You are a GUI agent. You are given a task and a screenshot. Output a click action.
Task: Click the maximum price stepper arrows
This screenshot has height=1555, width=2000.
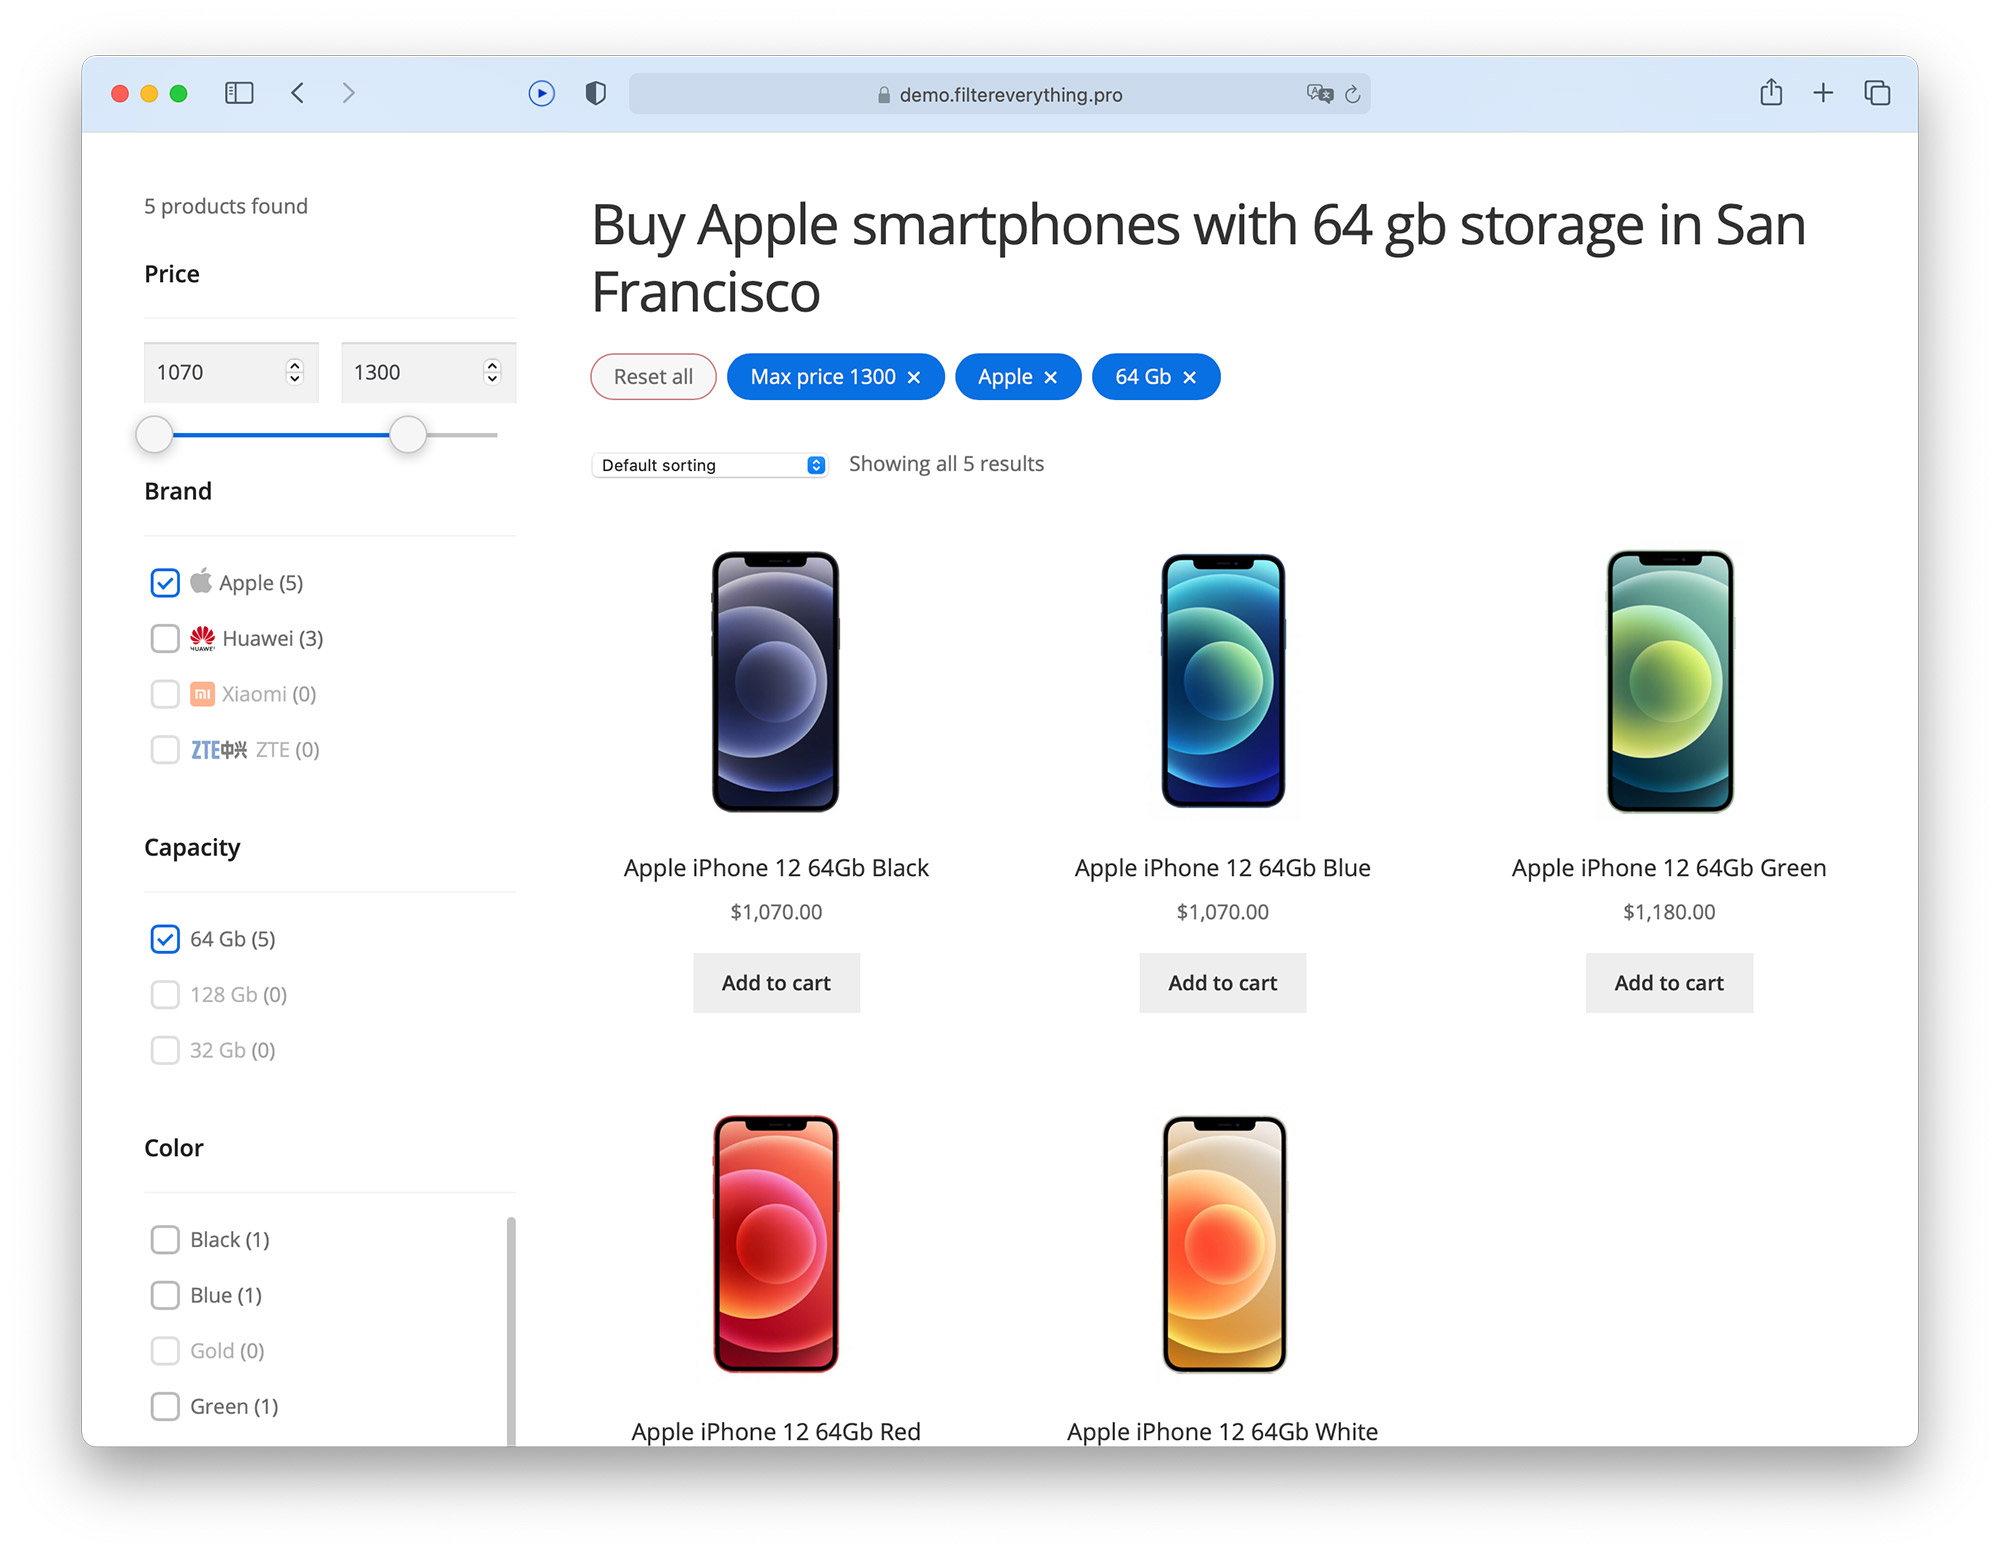(492, 372)
